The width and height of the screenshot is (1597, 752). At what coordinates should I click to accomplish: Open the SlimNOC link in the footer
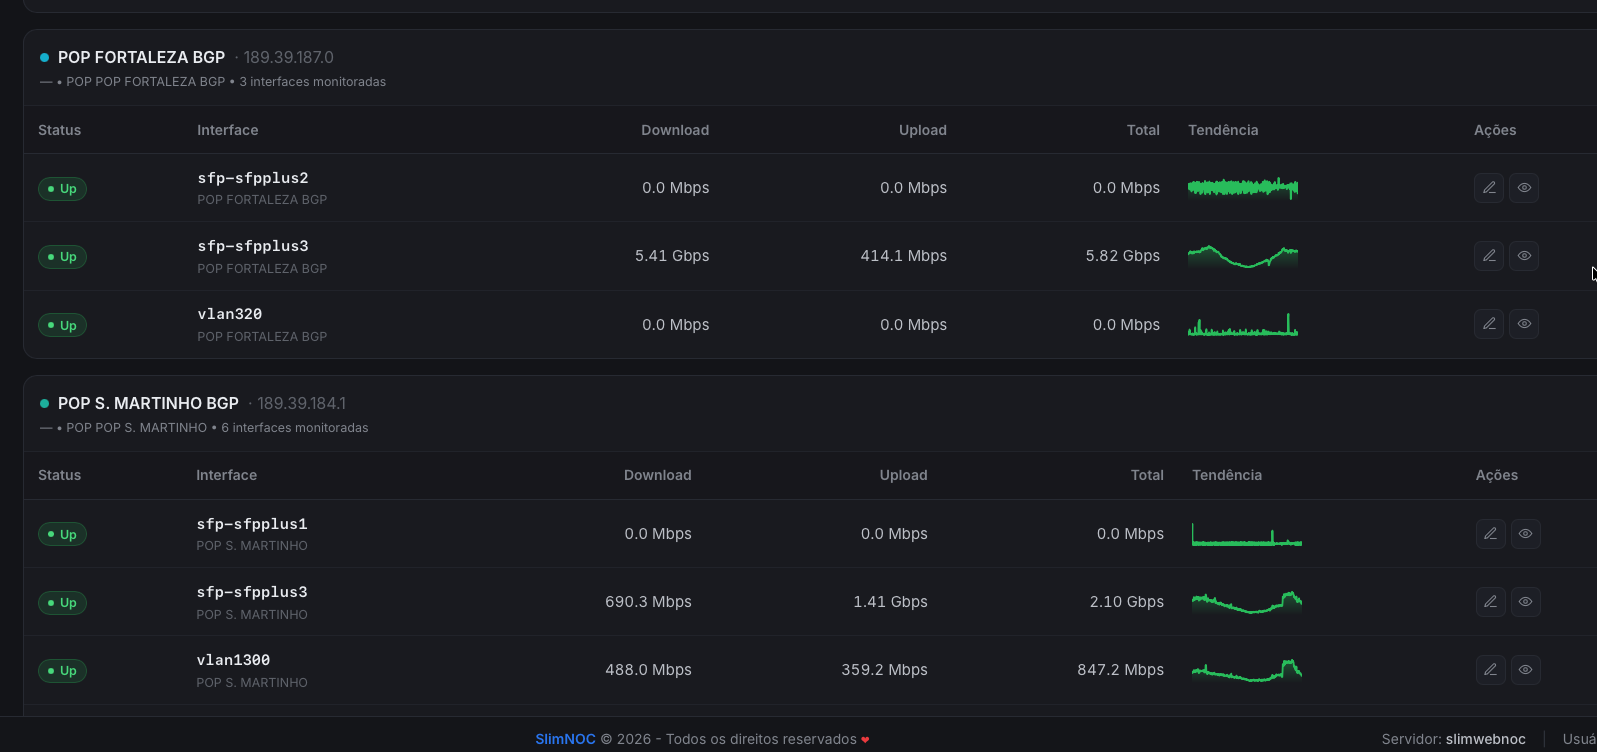click(565, 739)
